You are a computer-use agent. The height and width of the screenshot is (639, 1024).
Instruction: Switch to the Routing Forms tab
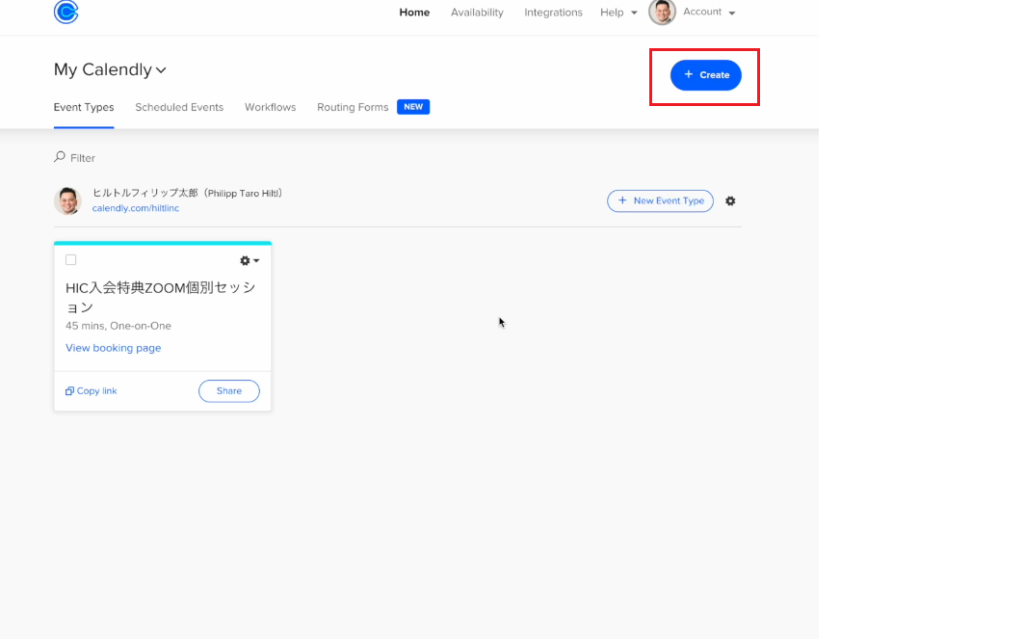(353, 107)
